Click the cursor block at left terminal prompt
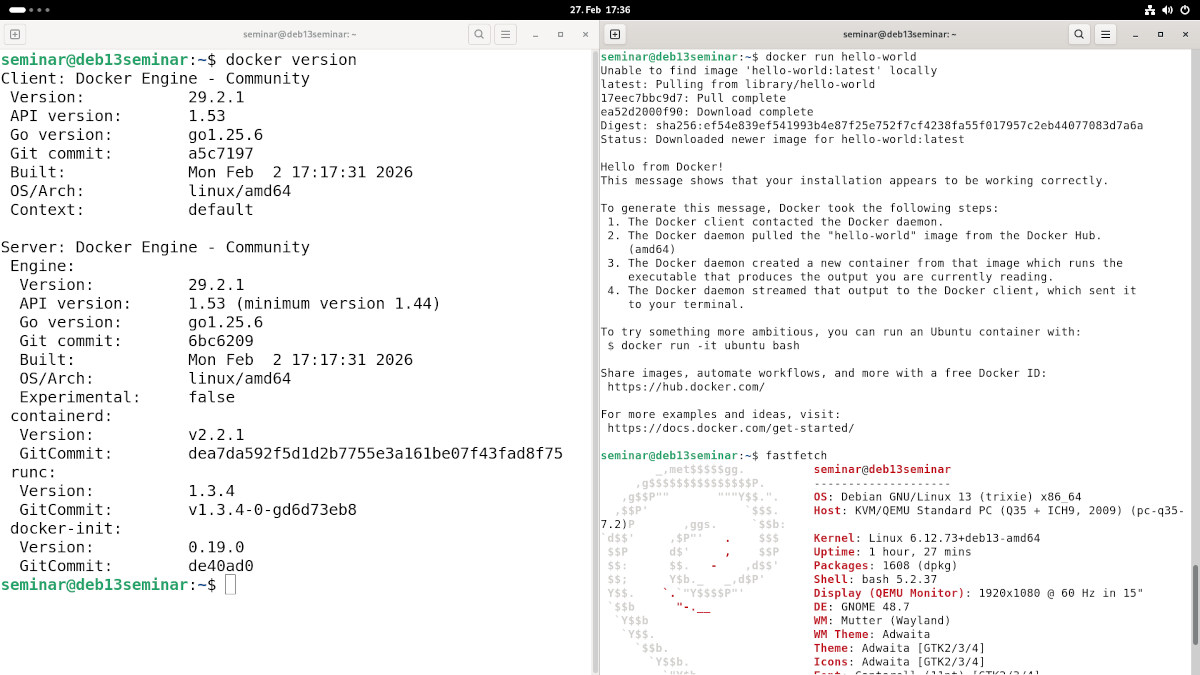Screen dimensions: 1200x675 (230, 584)
